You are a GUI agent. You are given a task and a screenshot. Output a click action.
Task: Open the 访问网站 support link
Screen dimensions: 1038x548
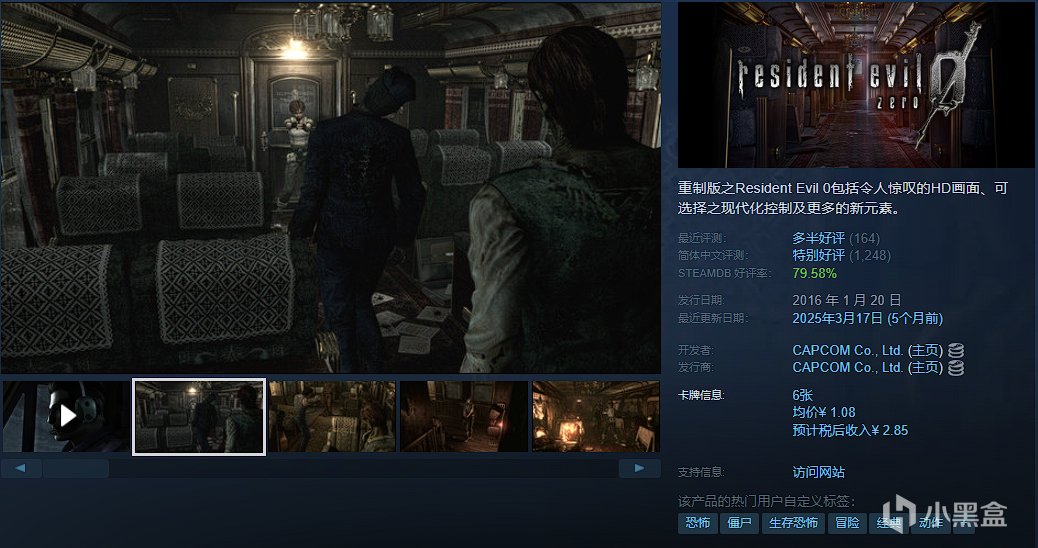pyautogui.click(x=818, y=473)
